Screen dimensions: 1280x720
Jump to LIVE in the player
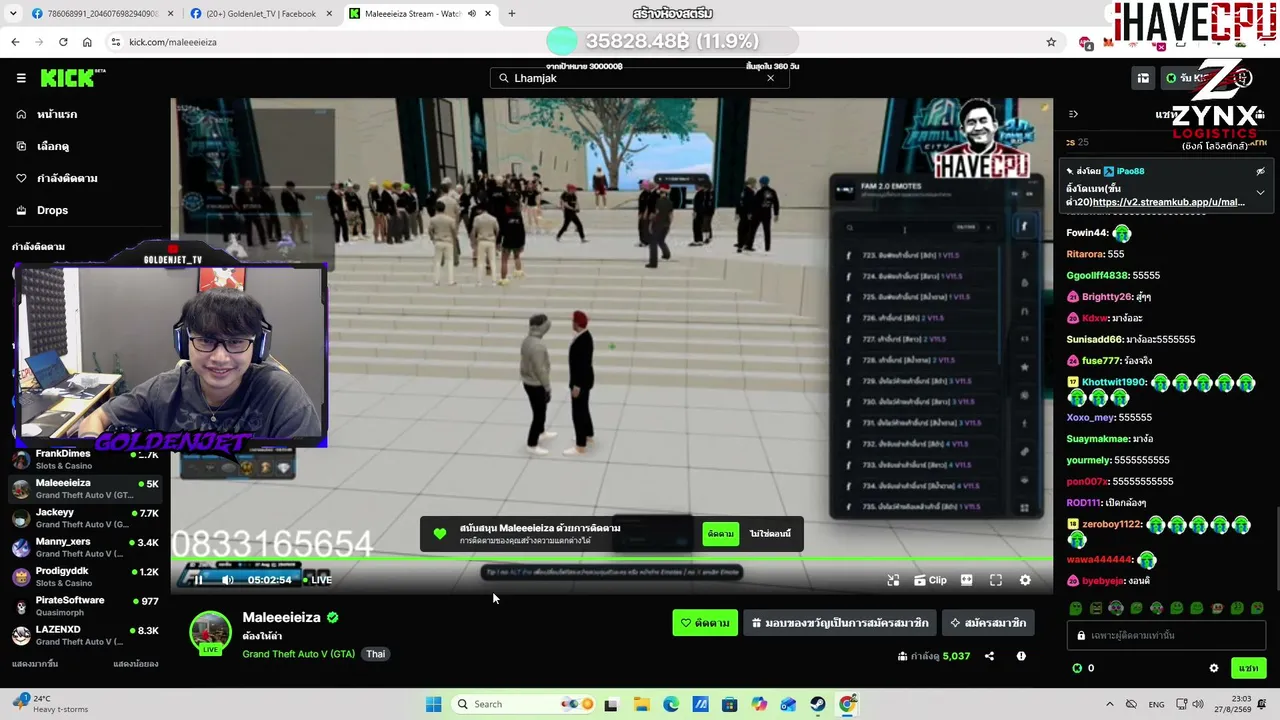(316, 580)
